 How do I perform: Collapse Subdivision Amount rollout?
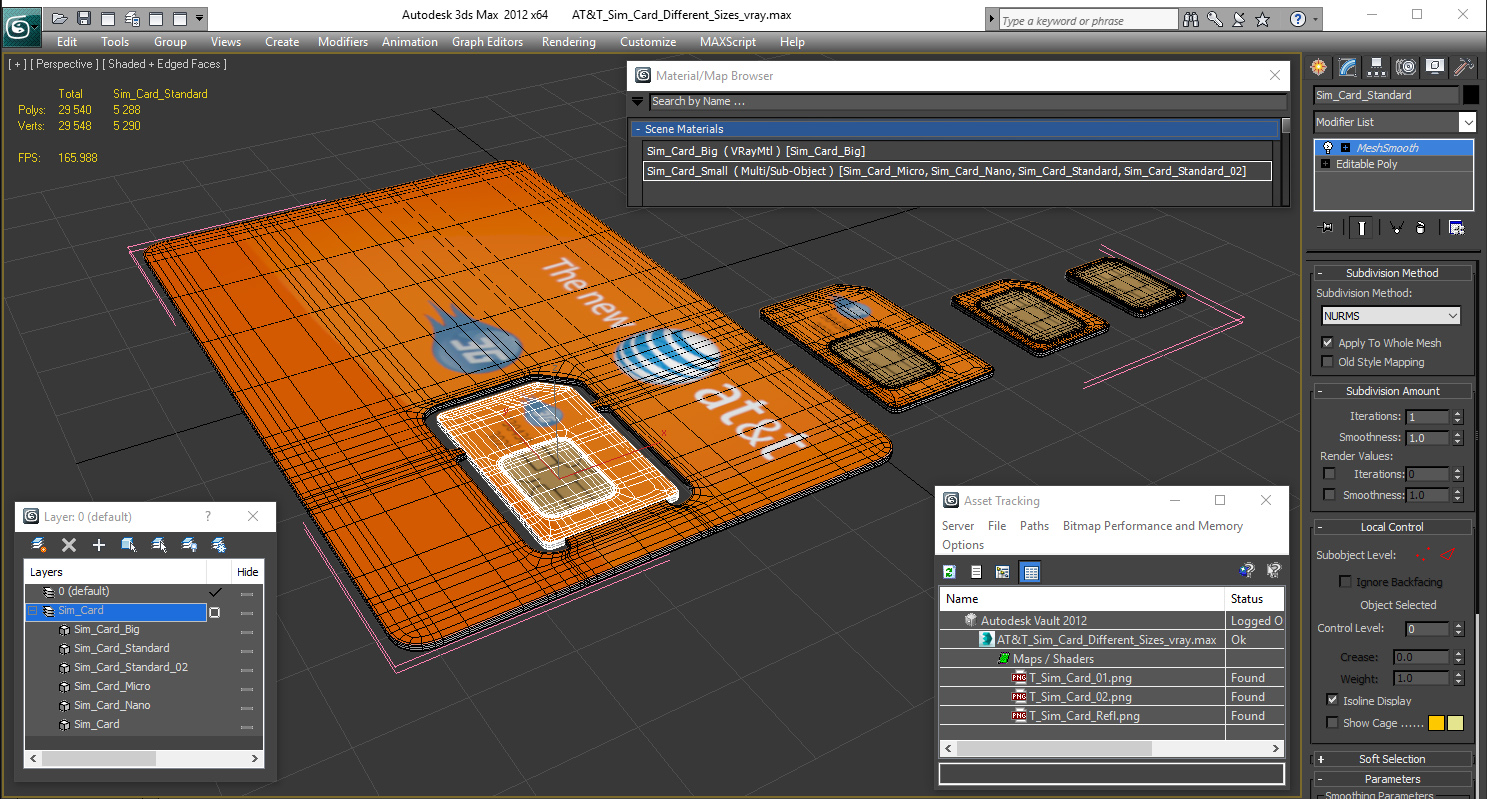coord(1391,391)
